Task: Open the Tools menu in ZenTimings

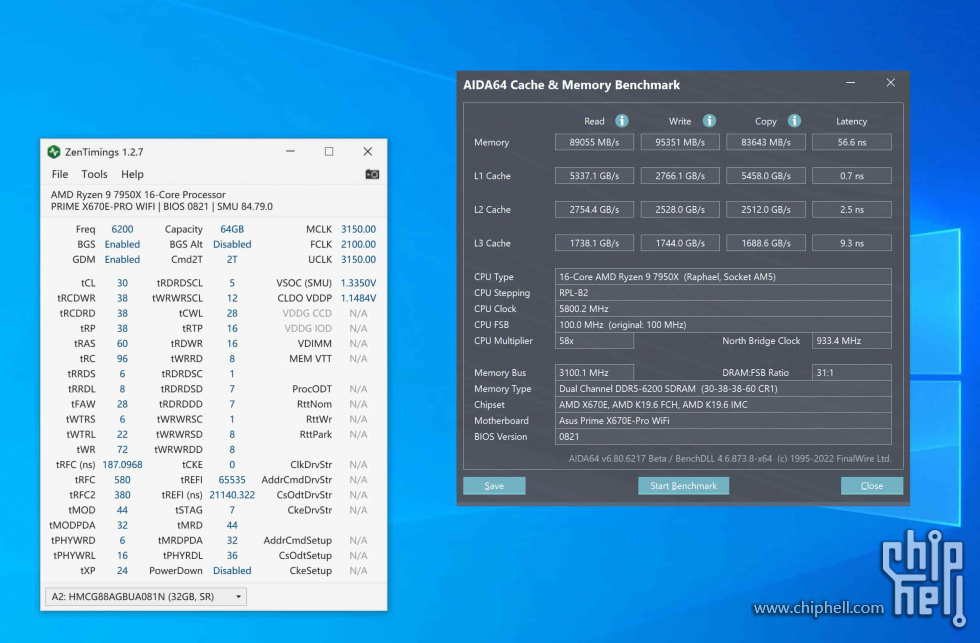Action: click(94, 174)
